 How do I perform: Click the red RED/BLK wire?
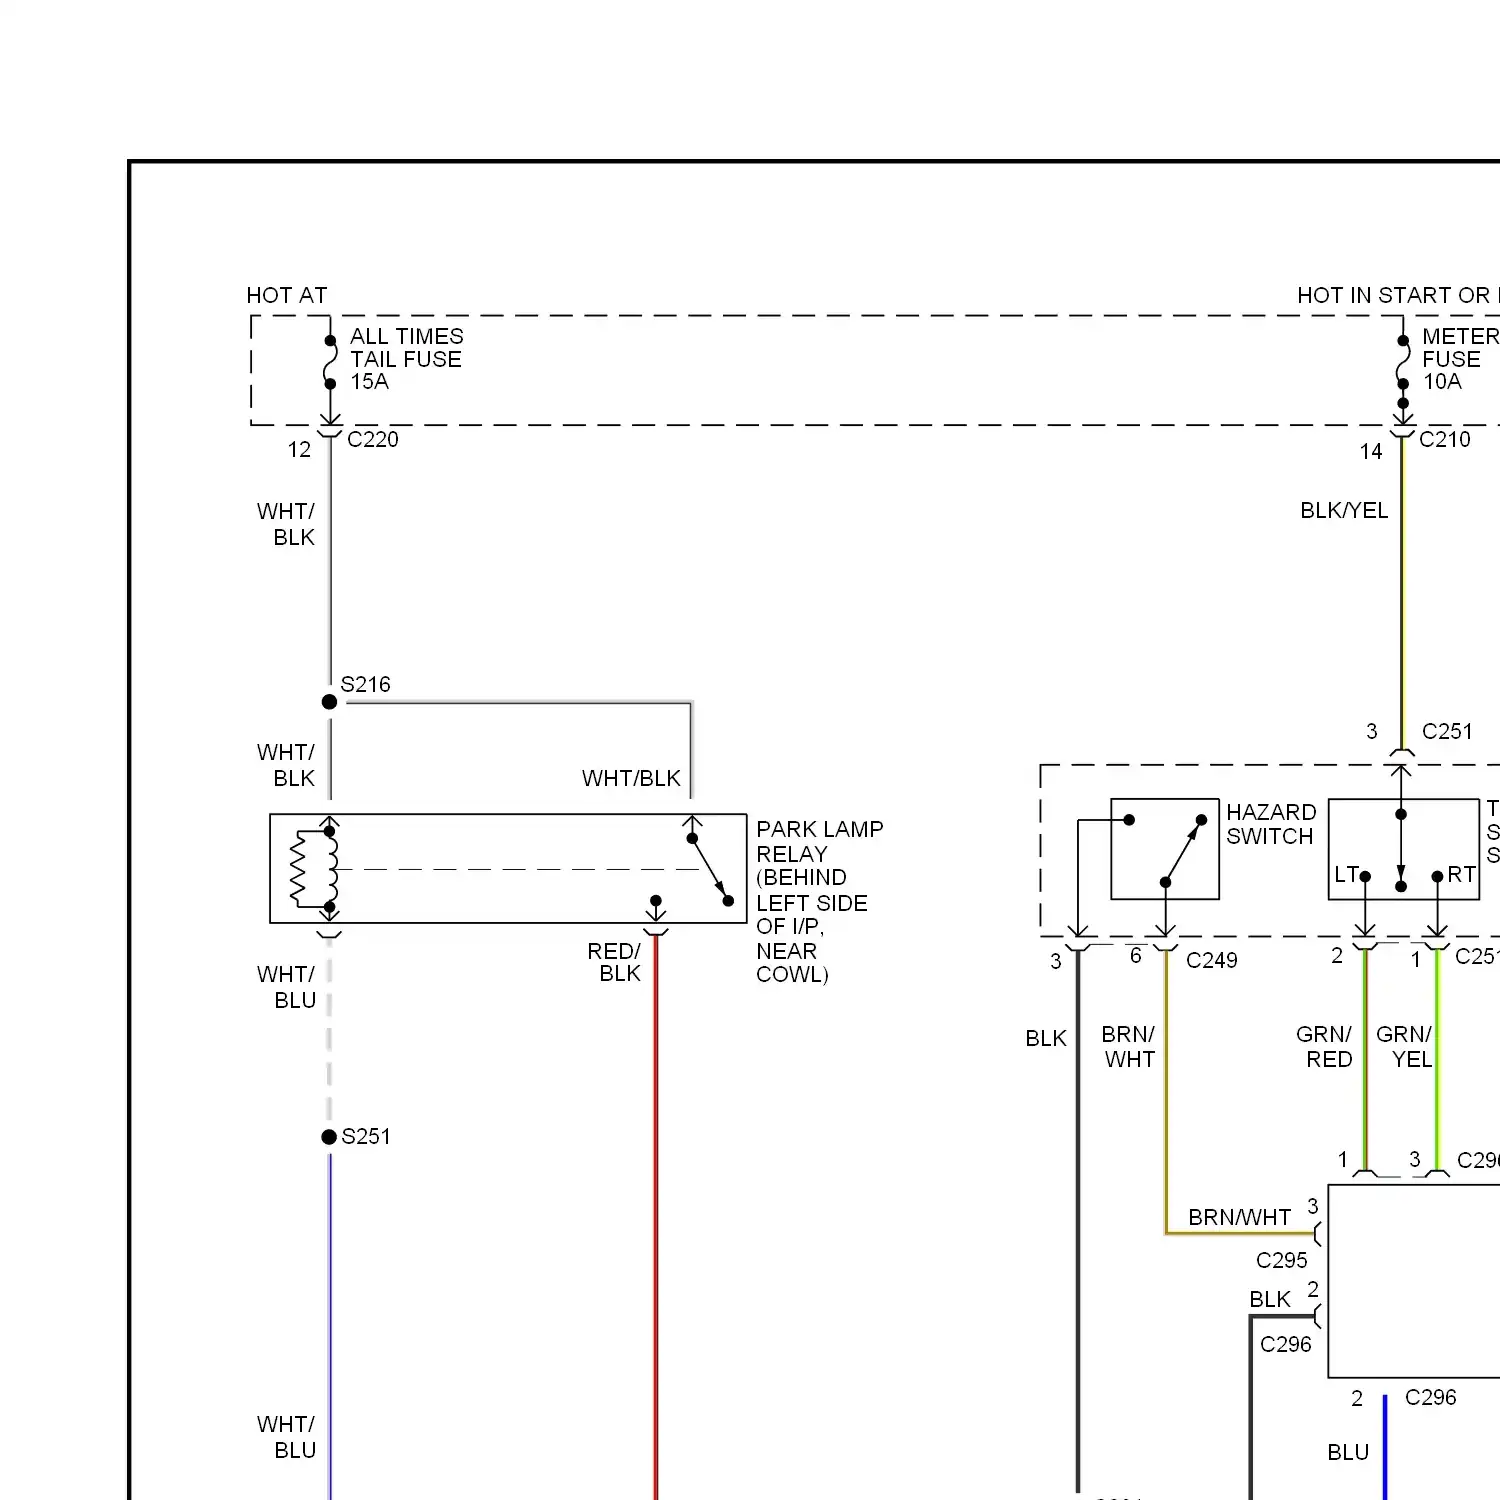point(656,1217)
